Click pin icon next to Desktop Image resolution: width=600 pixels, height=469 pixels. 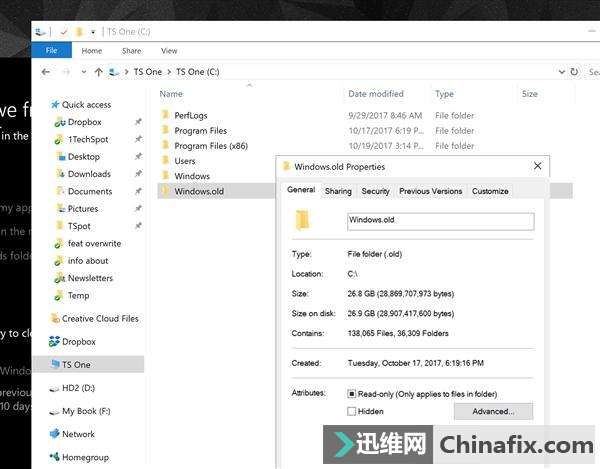[138, 156]
